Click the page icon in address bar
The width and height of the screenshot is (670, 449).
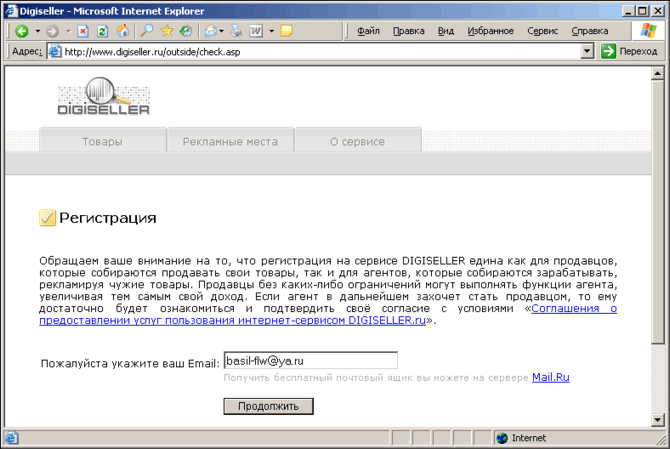[55, 52]
